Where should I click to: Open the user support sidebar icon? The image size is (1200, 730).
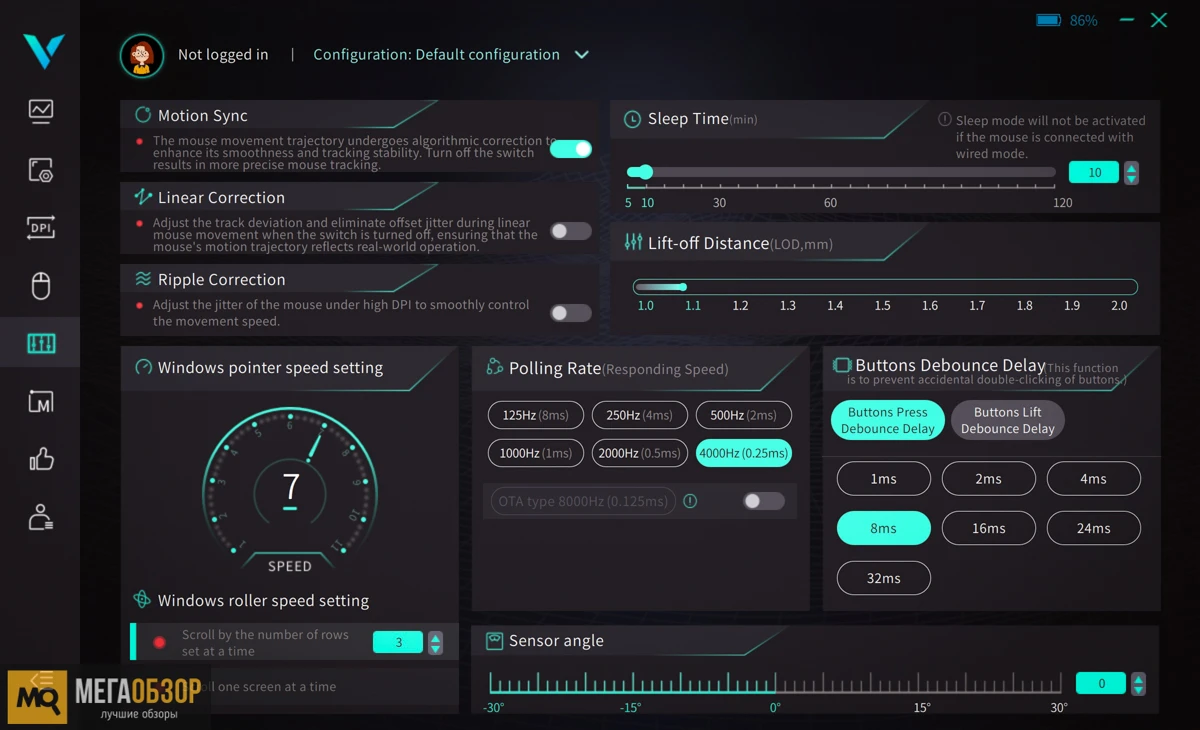click(x=40, y=517)
